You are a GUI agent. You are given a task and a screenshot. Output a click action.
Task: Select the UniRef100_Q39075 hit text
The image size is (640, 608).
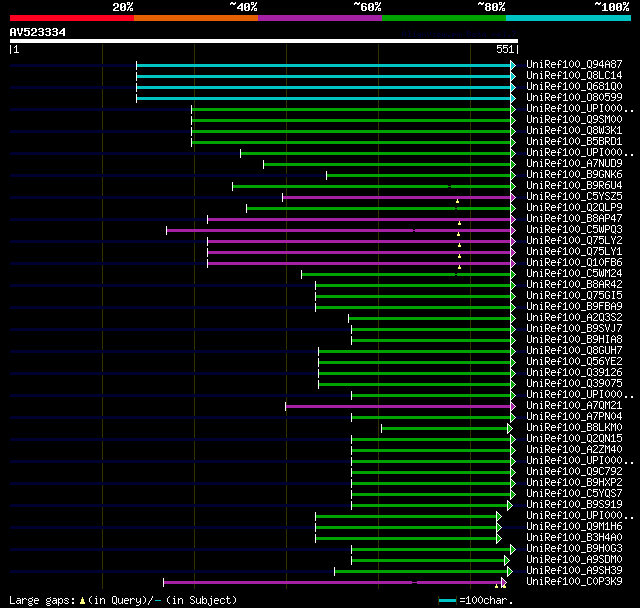click(574, 384)
